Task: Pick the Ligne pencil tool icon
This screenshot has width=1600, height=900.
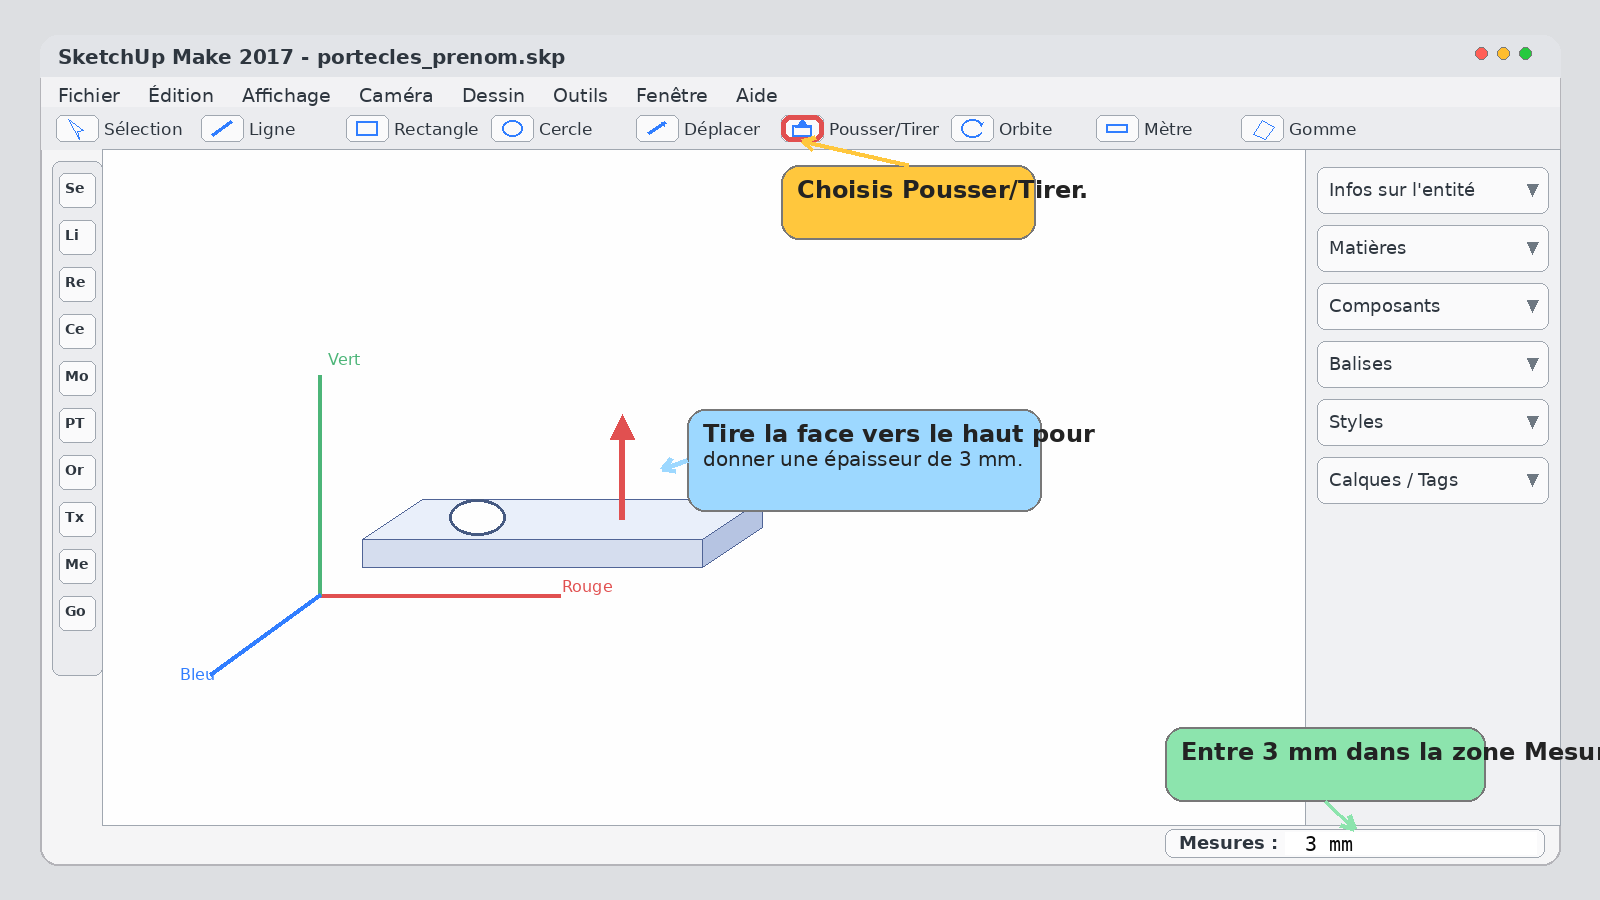Action: [222, 129]
